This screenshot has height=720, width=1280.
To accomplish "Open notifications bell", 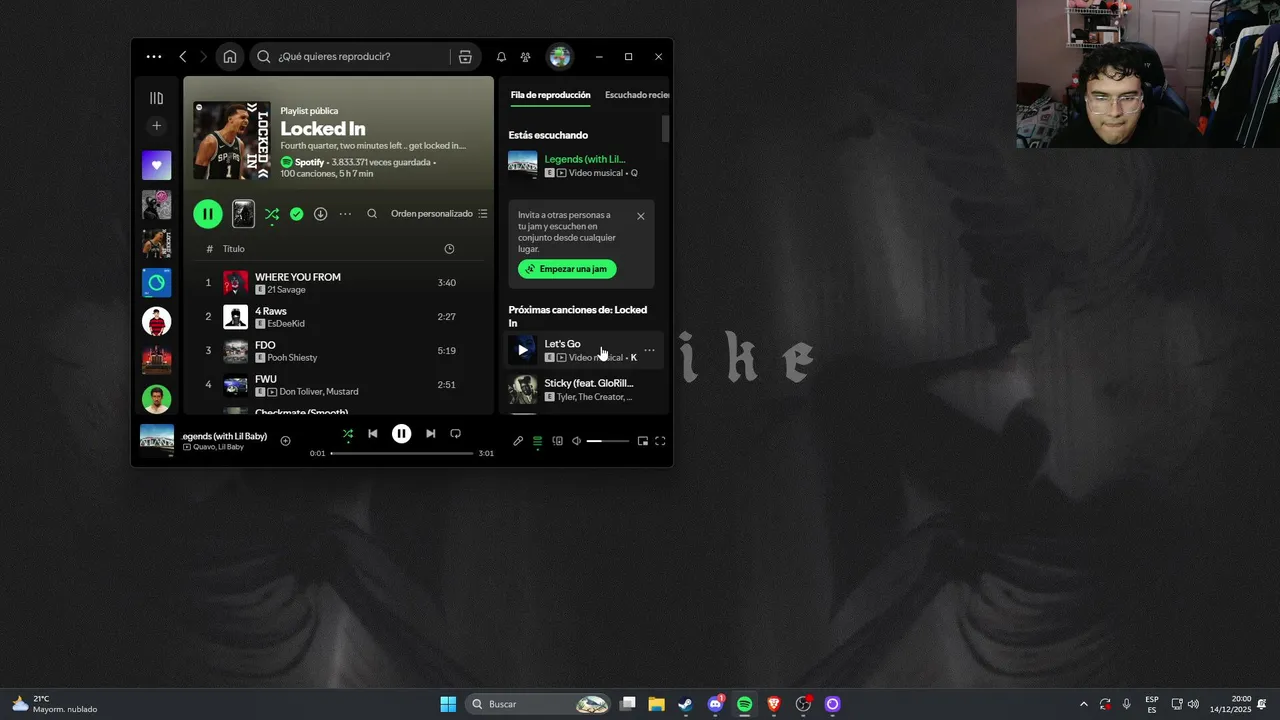I will [501, 57].
